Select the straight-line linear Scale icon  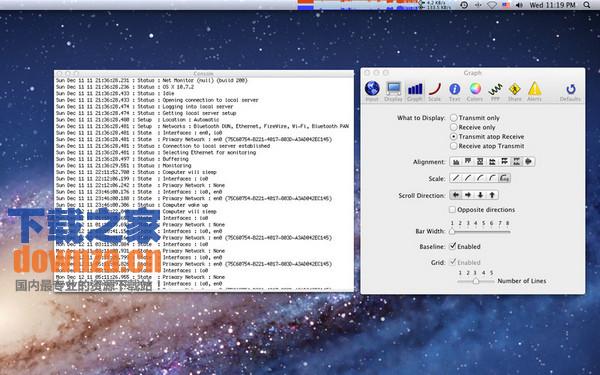tap(456, 178)
